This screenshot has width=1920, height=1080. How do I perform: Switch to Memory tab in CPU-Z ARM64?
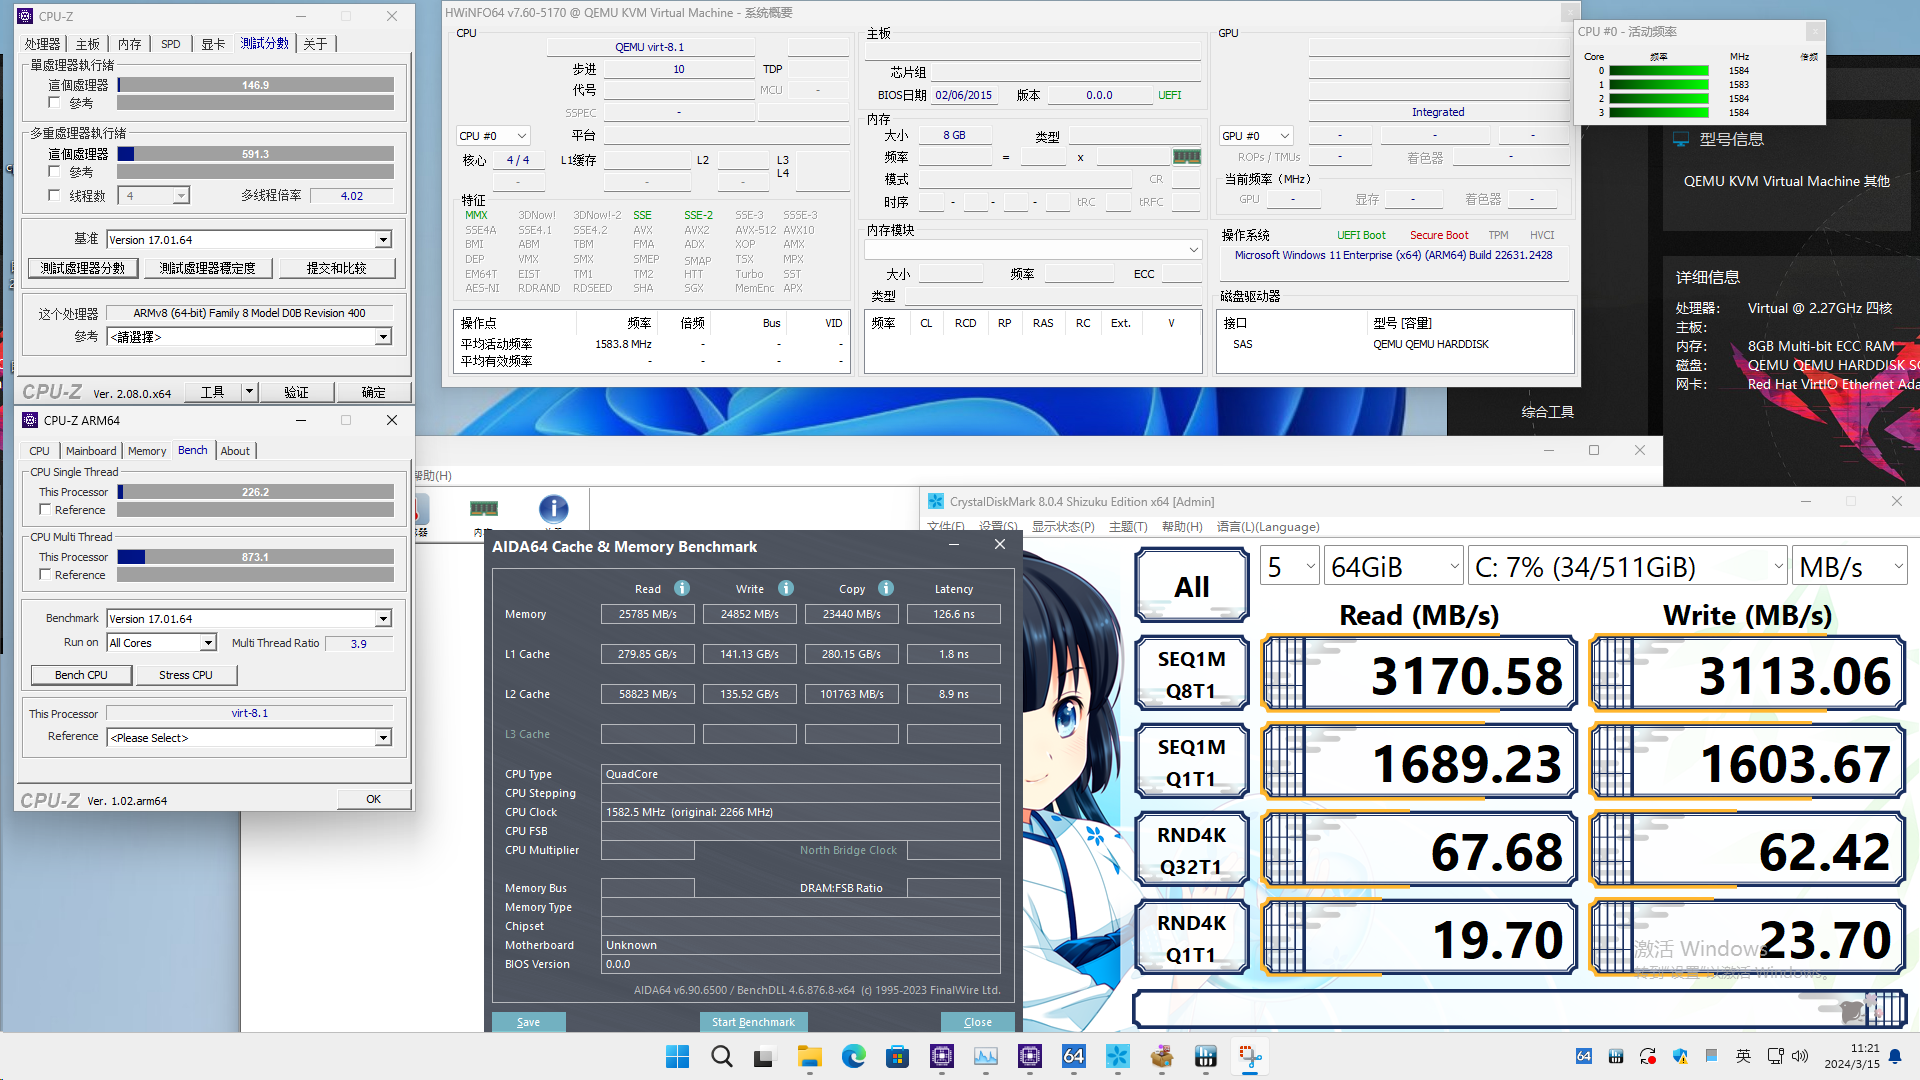[147, 451]
